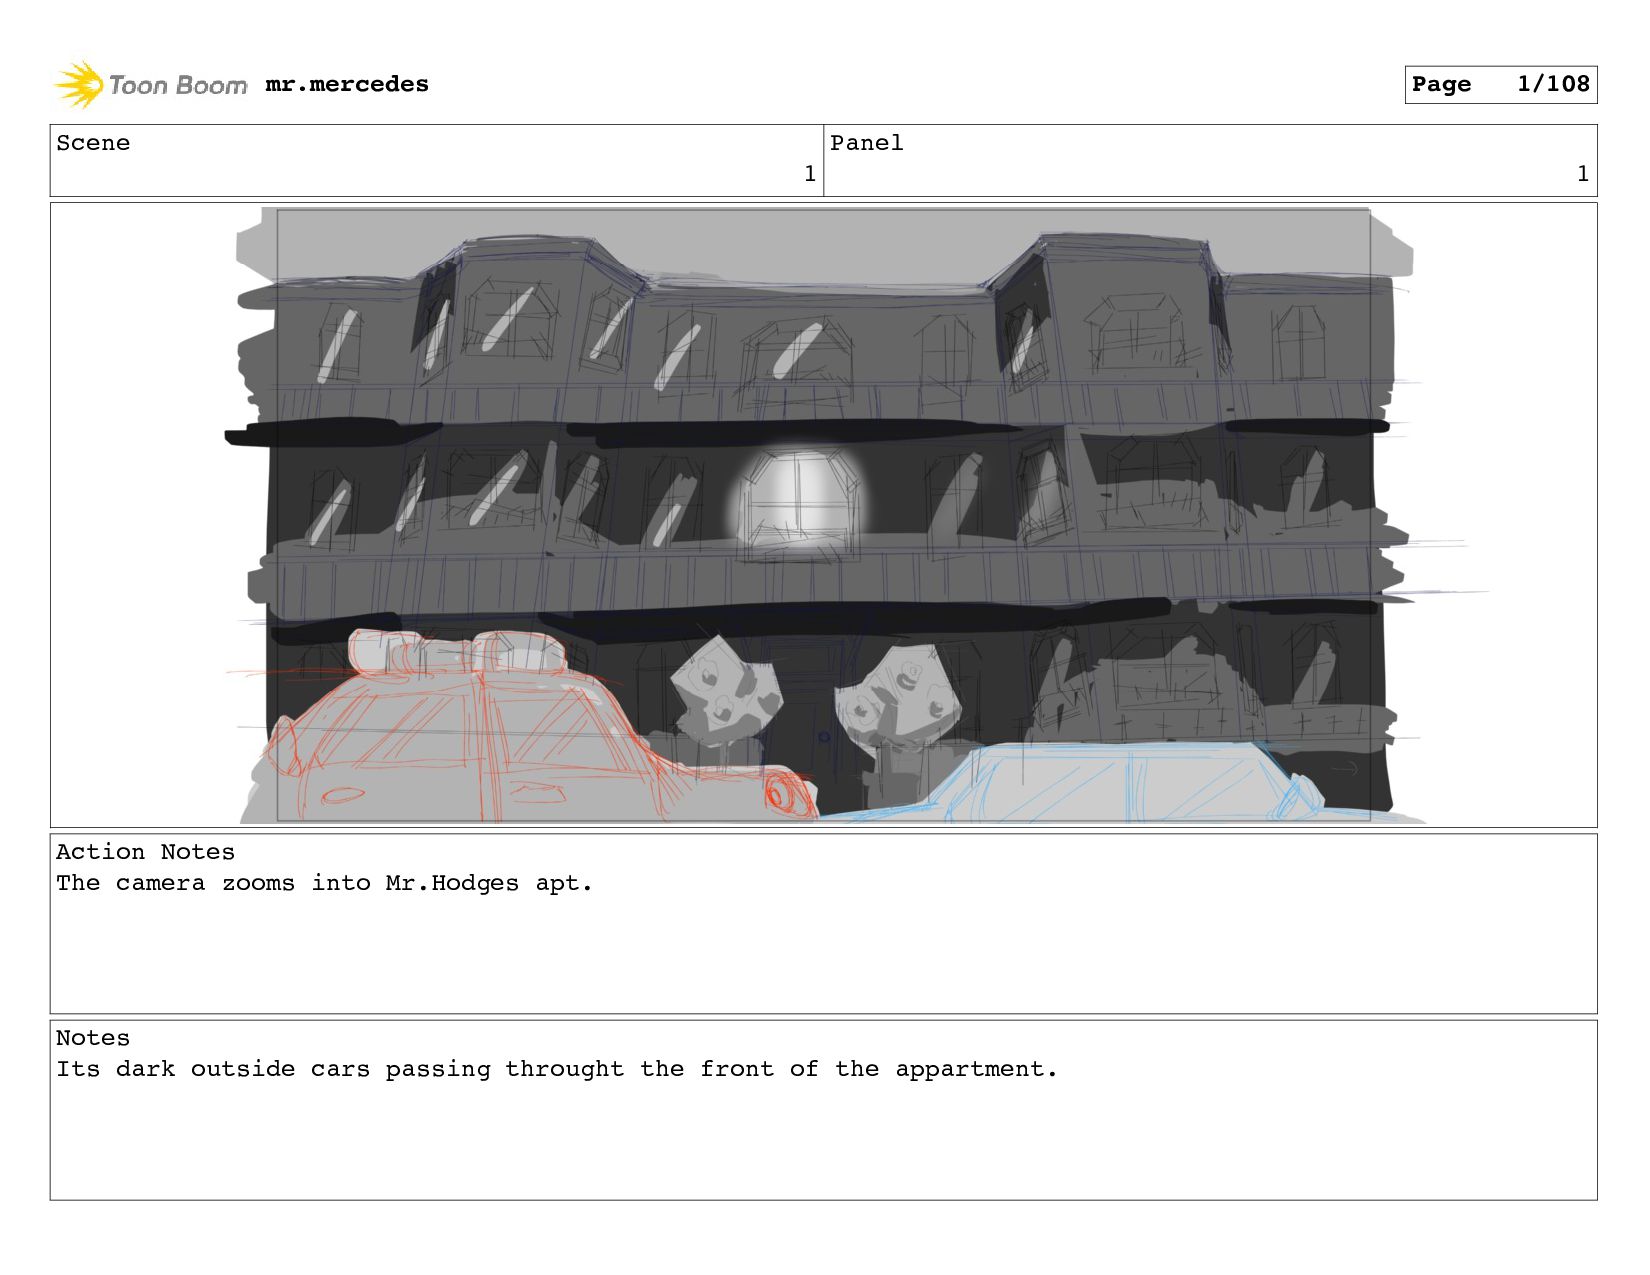Click the Page 1/108 indicator
1650x1275 pixels.
click(1500, 84)
